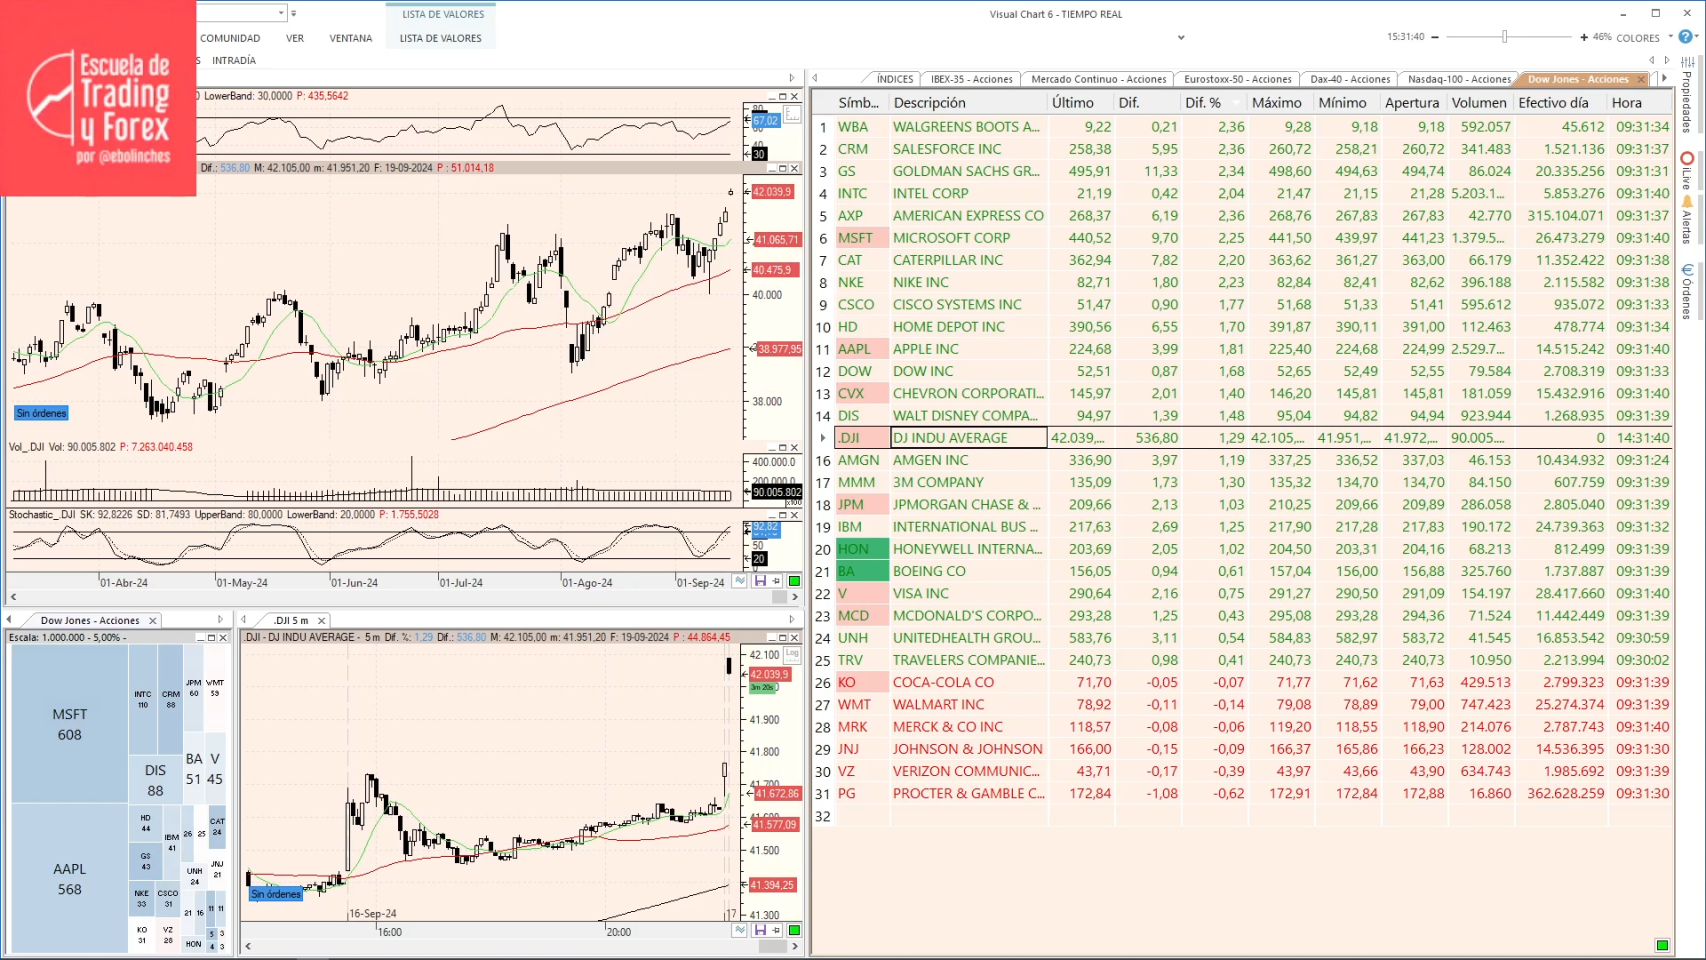Image resolution: width=1706 pixels, height=960 pixels.
Task: Show next tabs arrow above the daily chart
Action: click(792, 78)
